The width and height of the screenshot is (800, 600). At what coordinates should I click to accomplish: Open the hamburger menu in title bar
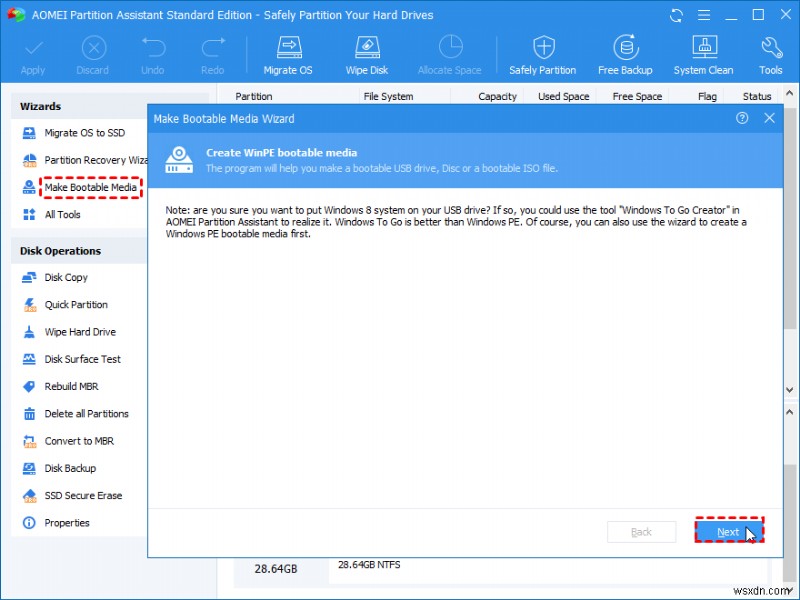point(704,15)
